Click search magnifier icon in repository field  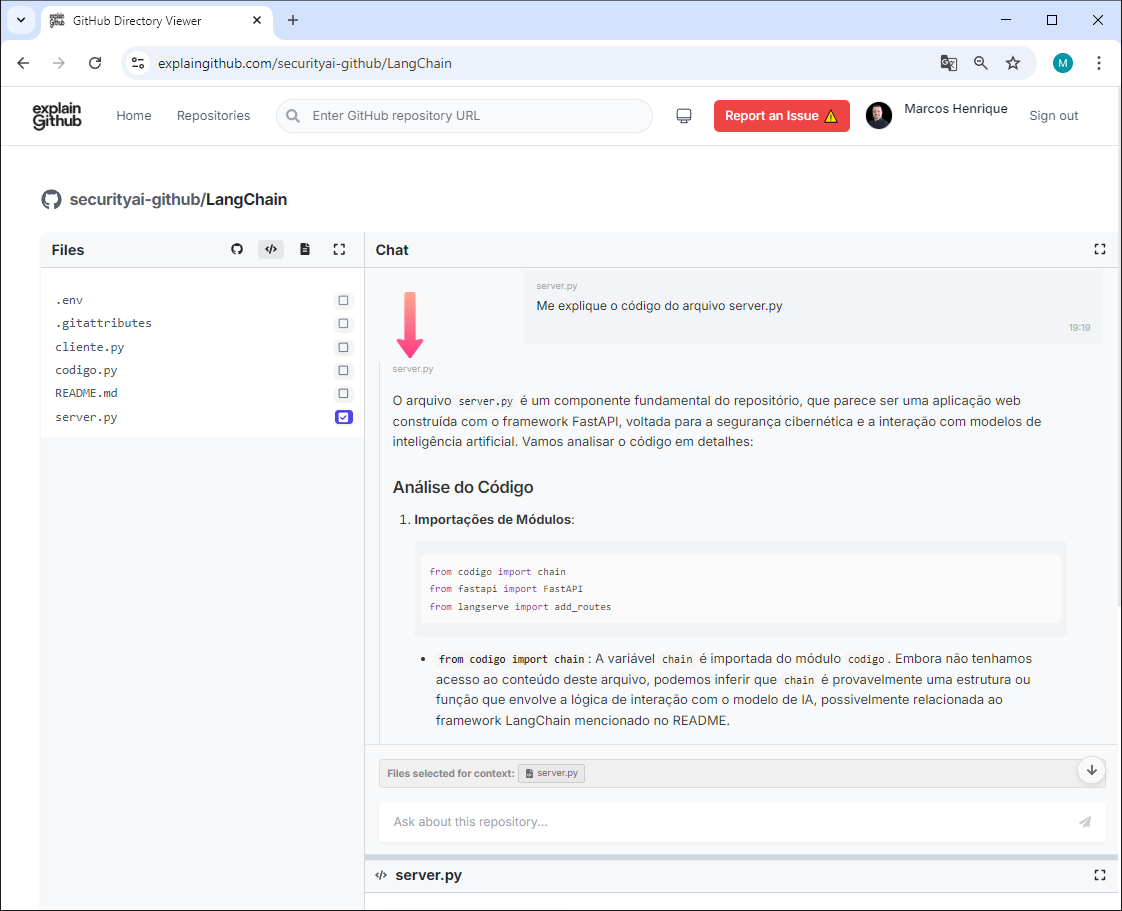tap(293, 116)
